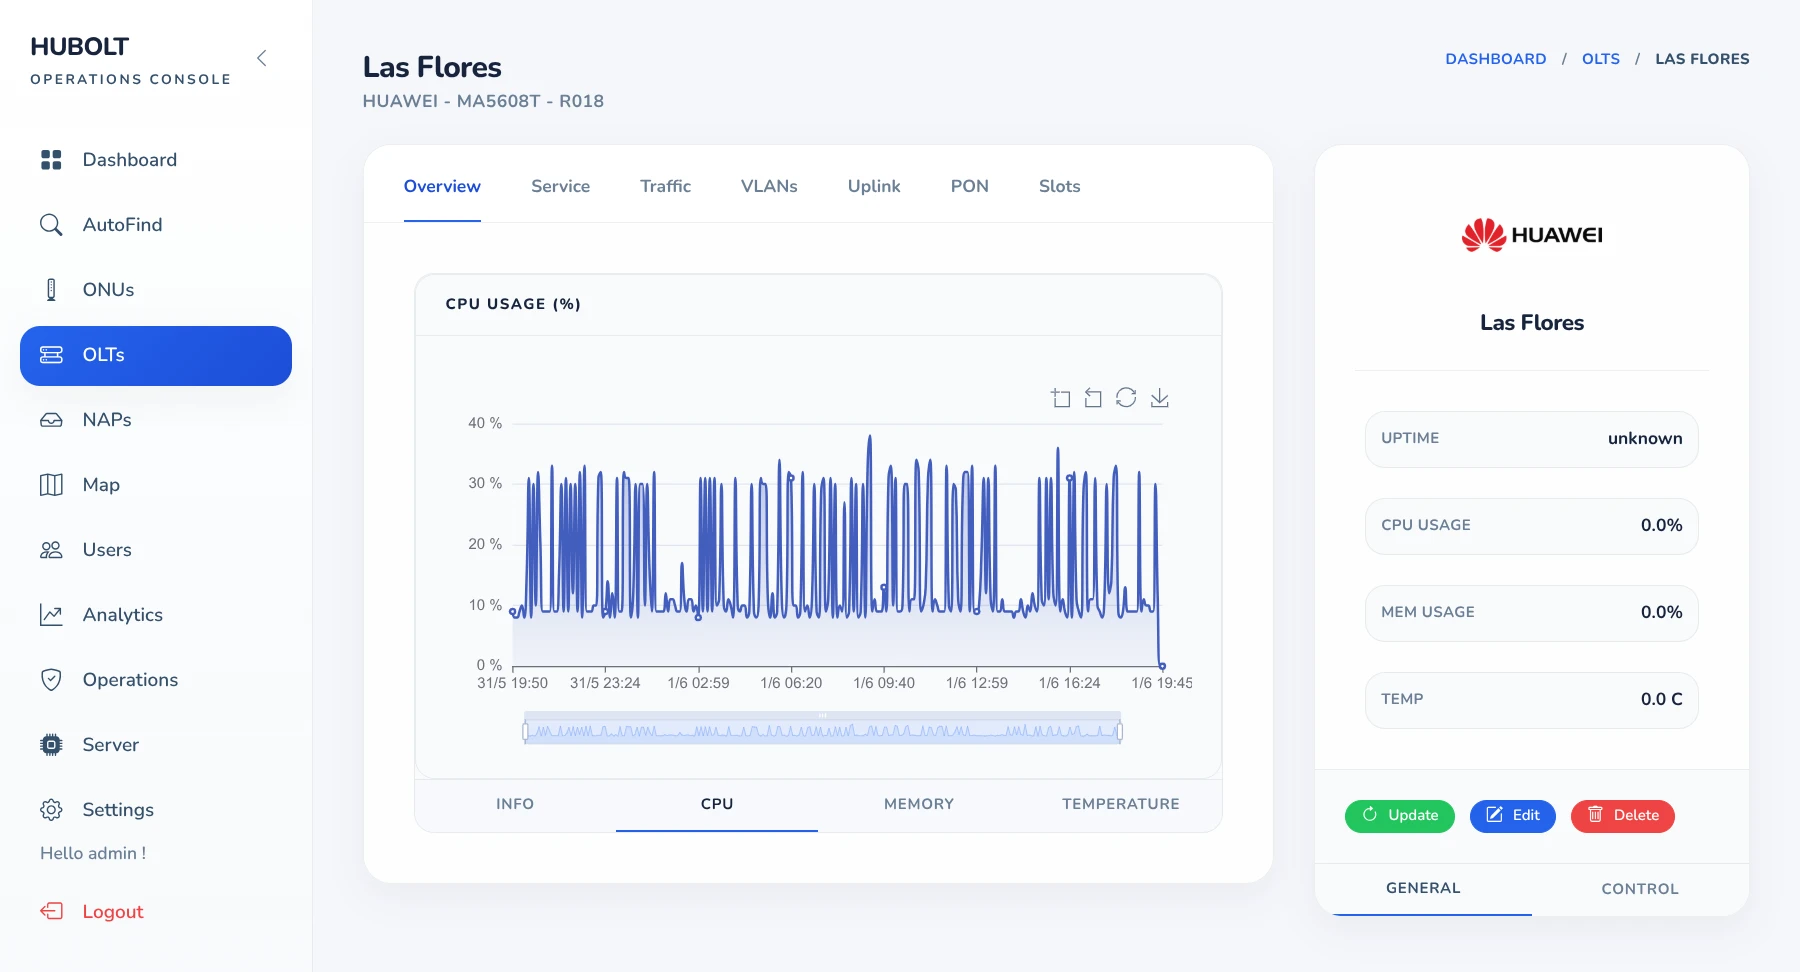
Task: Click the chart zoom reset icon
Action: click(x=1093, y=398)
